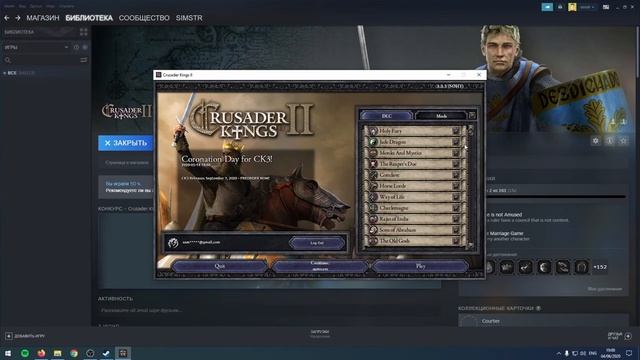Click the Horse Lords DLC icon
The height and width of the screenshot is (360, 640).
pyautogui.click(x=373, y=186)
